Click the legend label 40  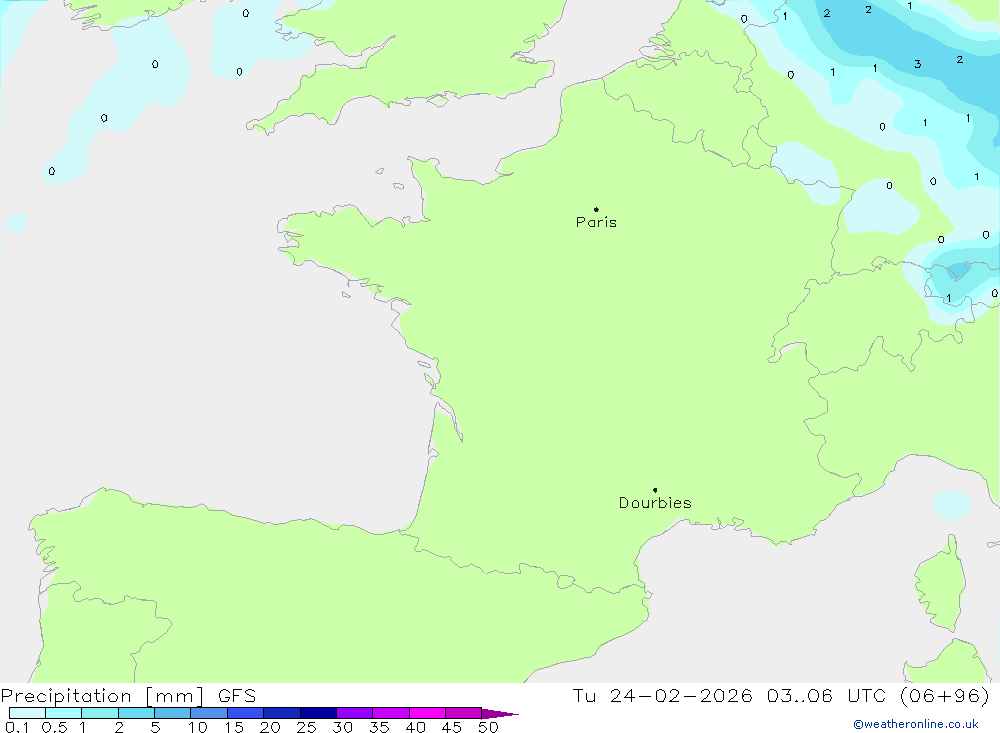[415, 727]
